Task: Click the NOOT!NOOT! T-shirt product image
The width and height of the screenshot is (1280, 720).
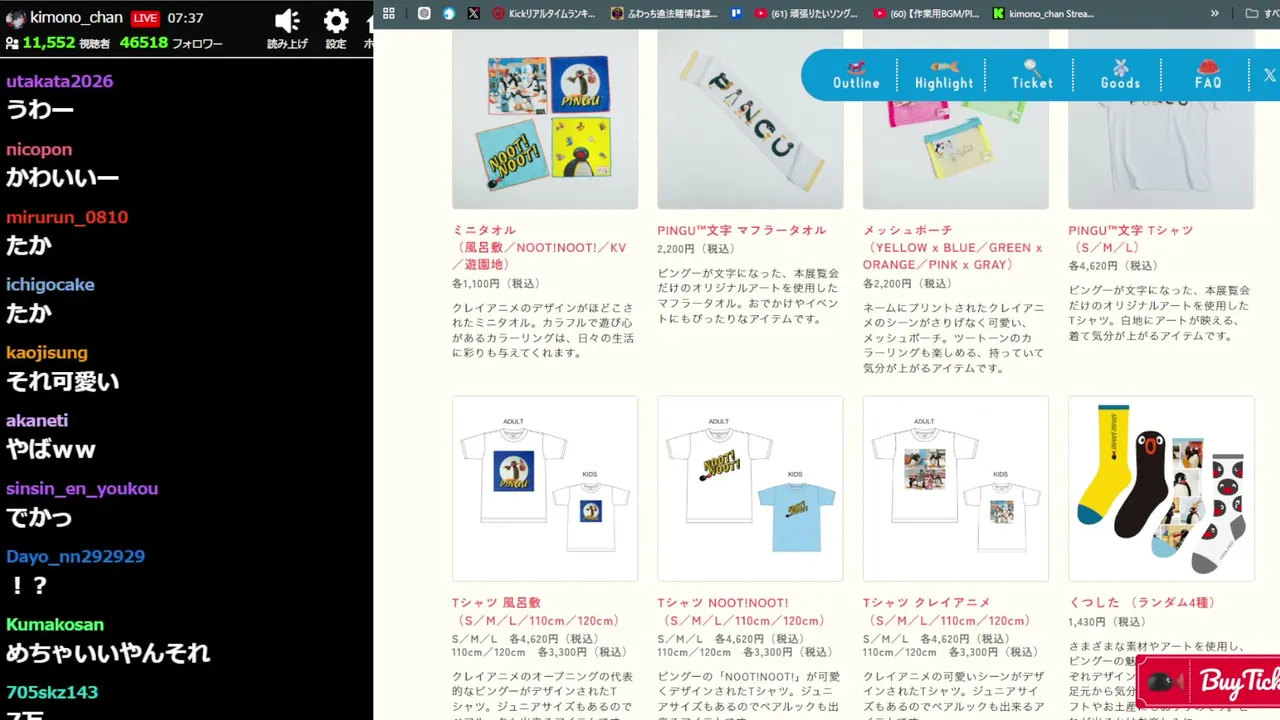Action: 750,488
